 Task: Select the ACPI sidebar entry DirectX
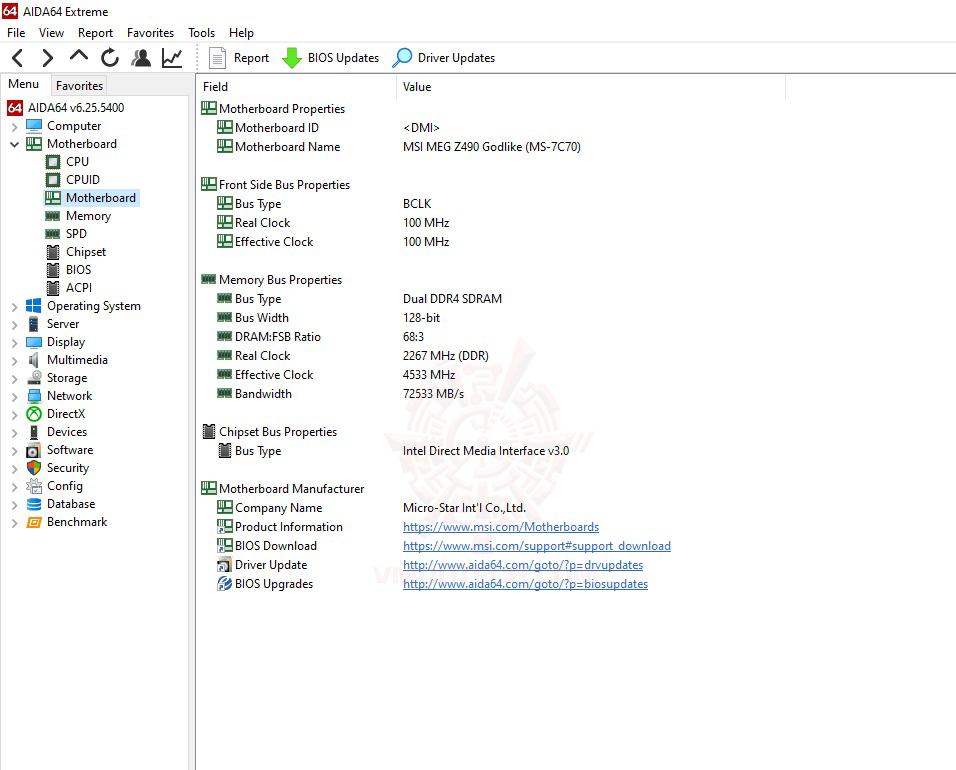point(69,413)
